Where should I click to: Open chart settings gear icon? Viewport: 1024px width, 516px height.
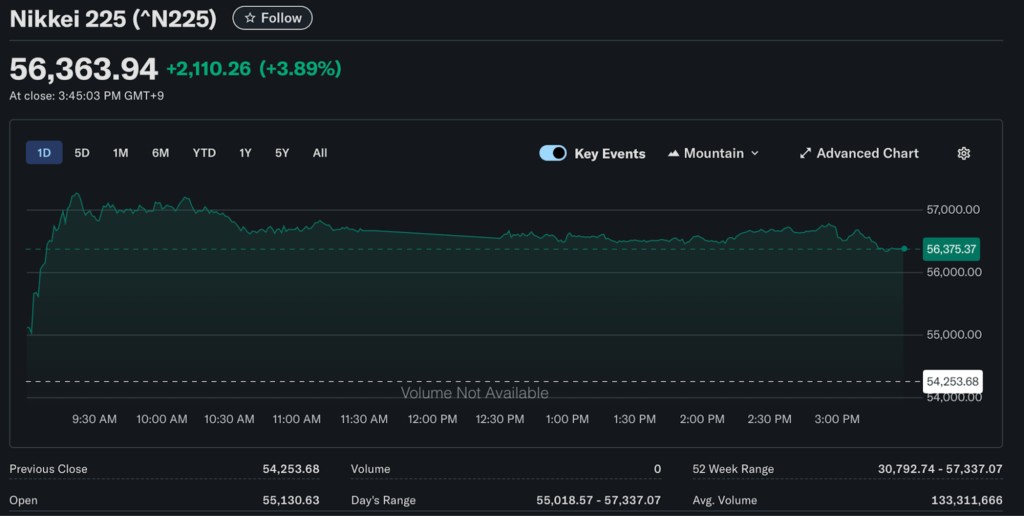964,153
